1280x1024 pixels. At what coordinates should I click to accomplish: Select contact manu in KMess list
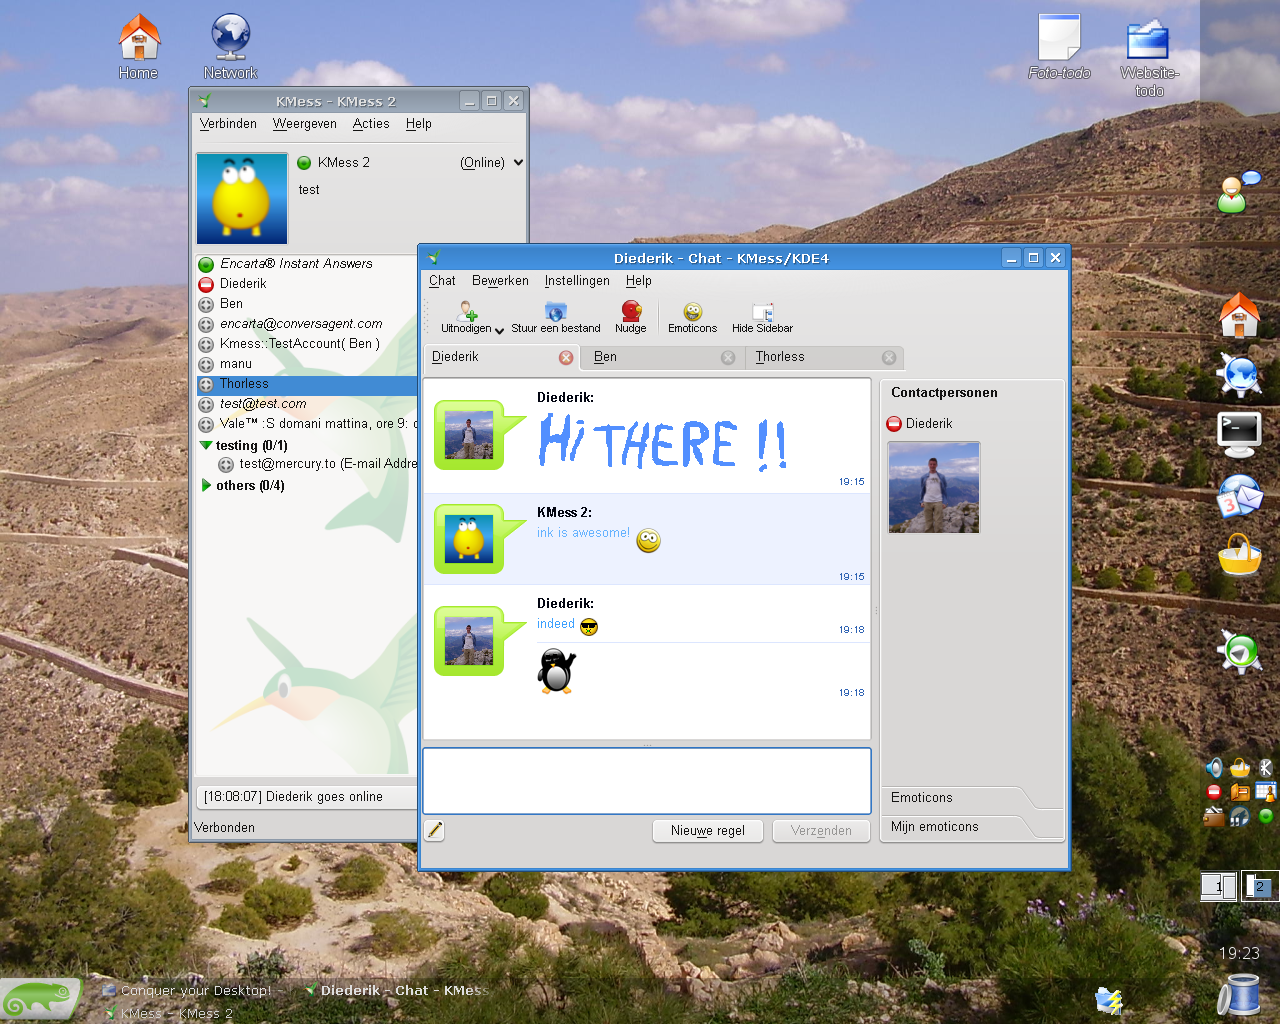click(307, 364)
